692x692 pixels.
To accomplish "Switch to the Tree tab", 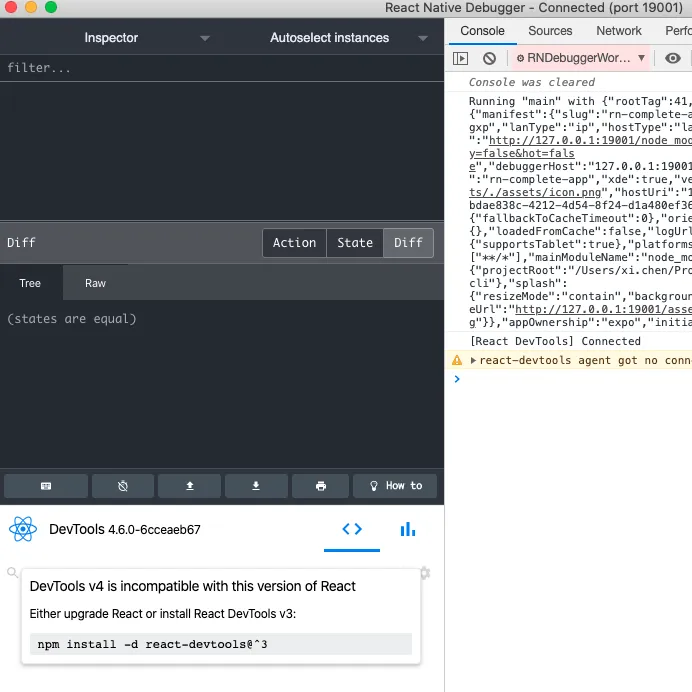I will click(x=30, y=283).
